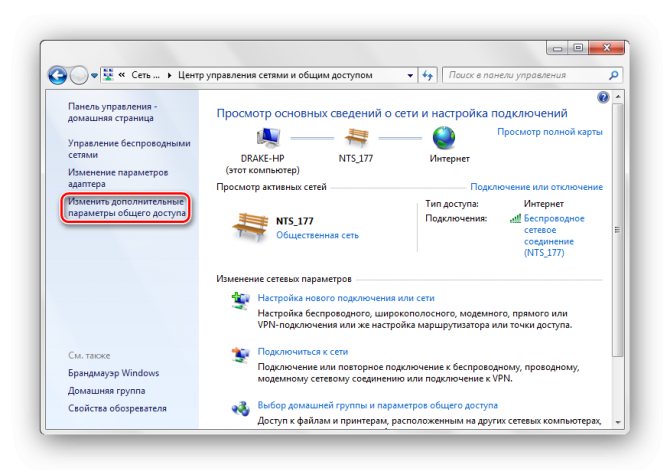The image size is (670, 475).
Task: Click the 'См. также' sidebar heading
Action: click(89, 355)
